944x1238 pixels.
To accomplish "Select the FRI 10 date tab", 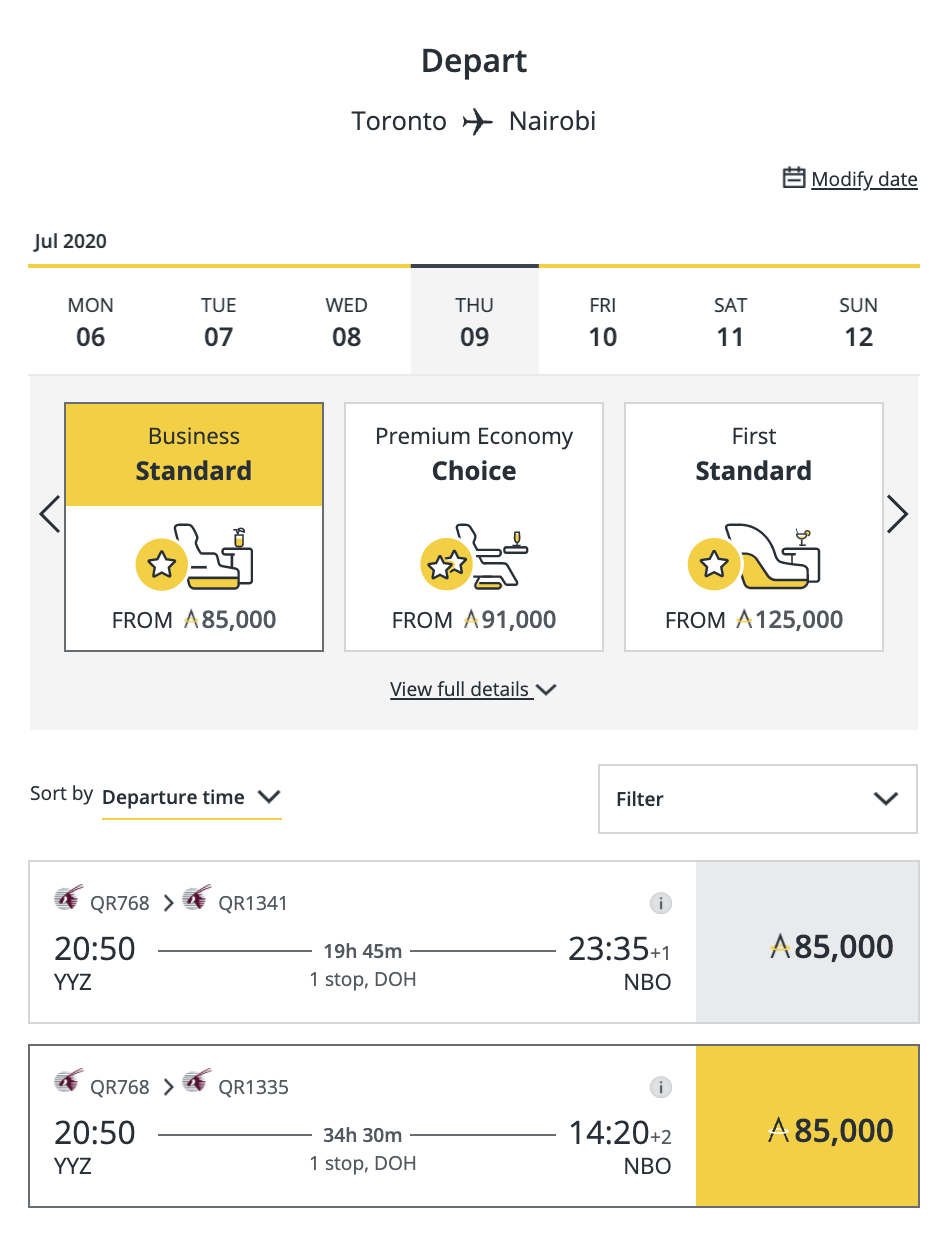I will 603,322.
